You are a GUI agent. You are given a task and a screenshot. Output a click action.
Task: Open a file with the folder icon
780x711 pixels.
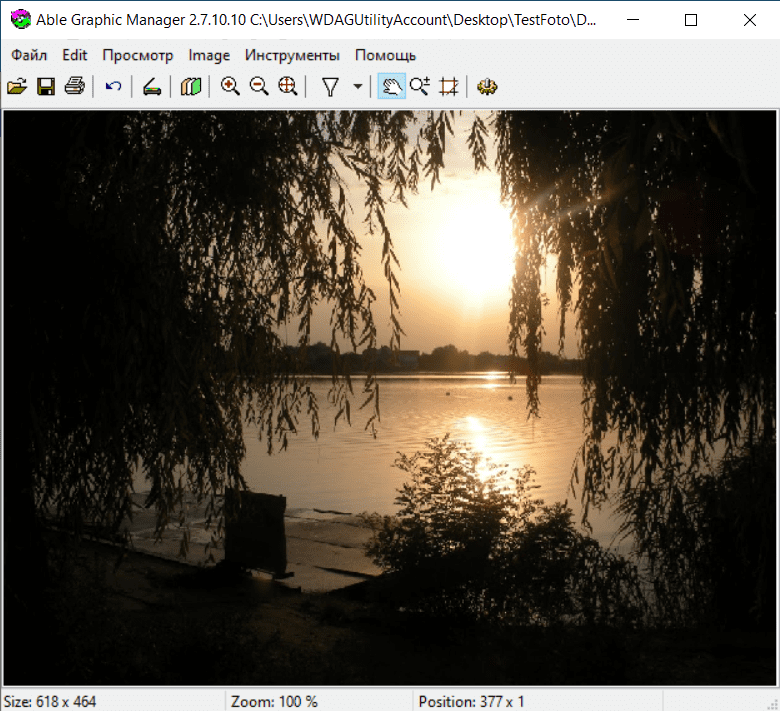[17, 87]
